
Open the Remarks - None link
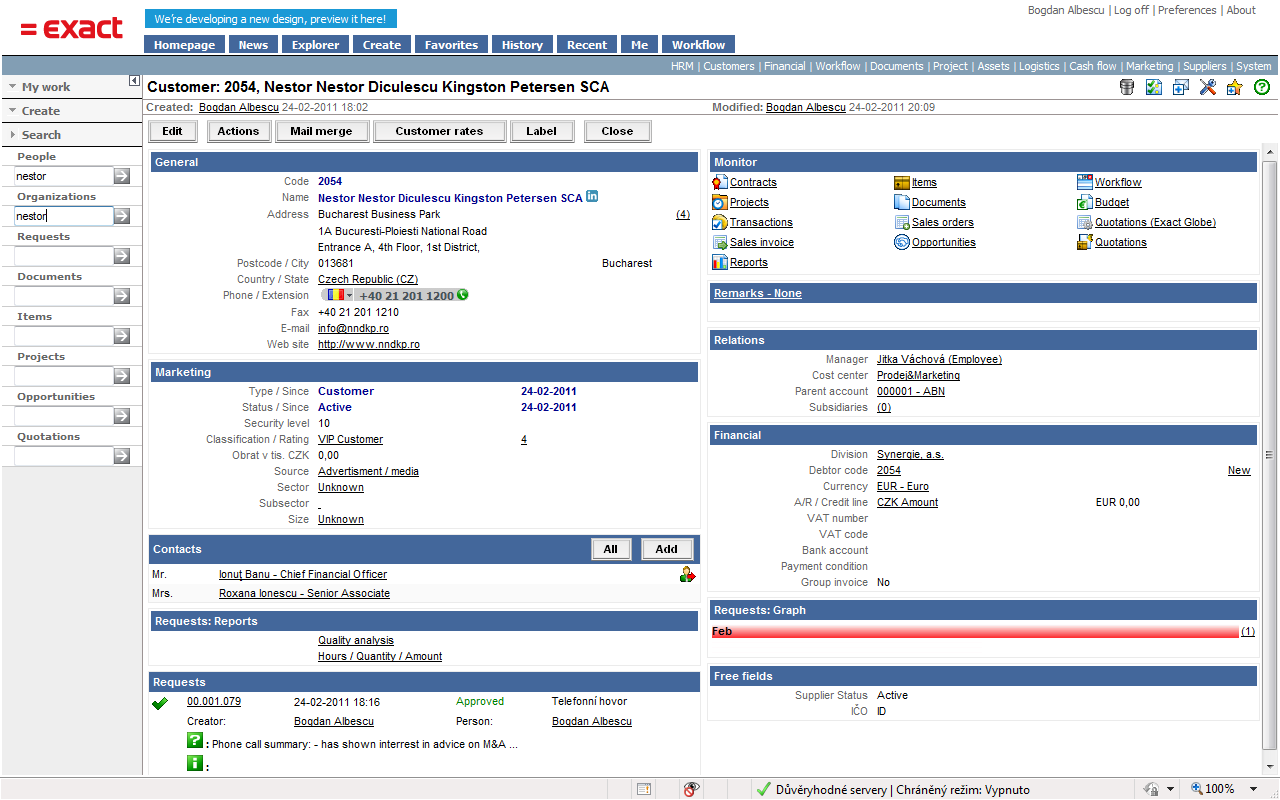(x=758, y=293)
